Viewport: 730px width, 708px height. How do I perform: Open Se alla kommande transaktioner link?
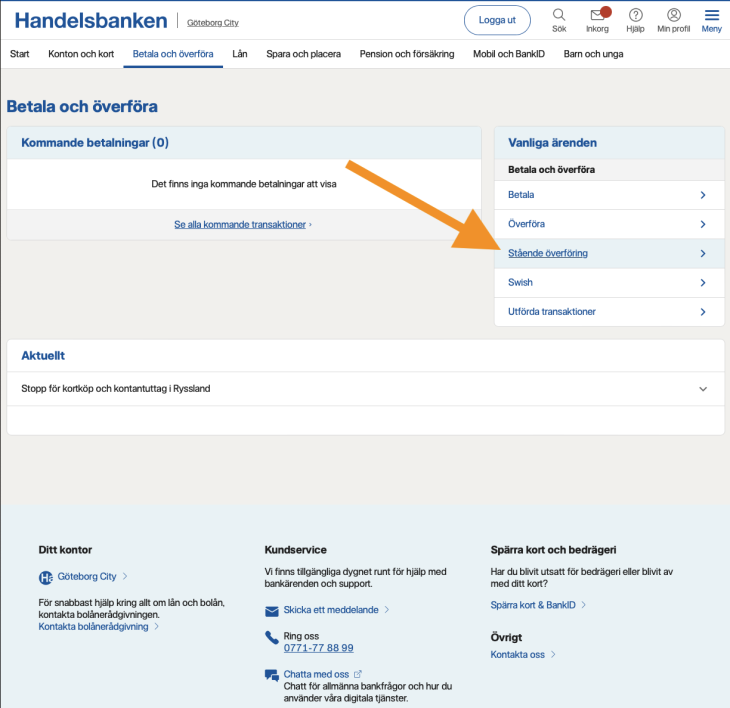[240, 224]
